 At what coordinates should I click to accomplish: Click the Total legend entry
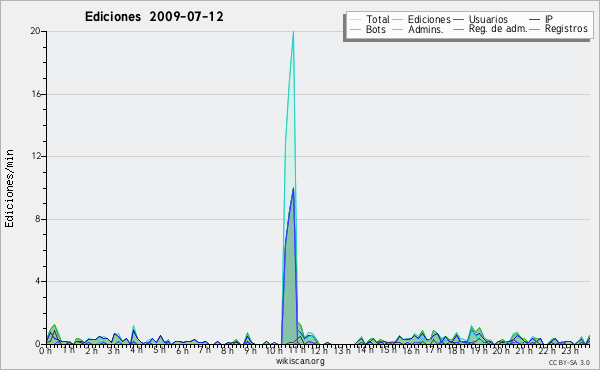(370, 19)
